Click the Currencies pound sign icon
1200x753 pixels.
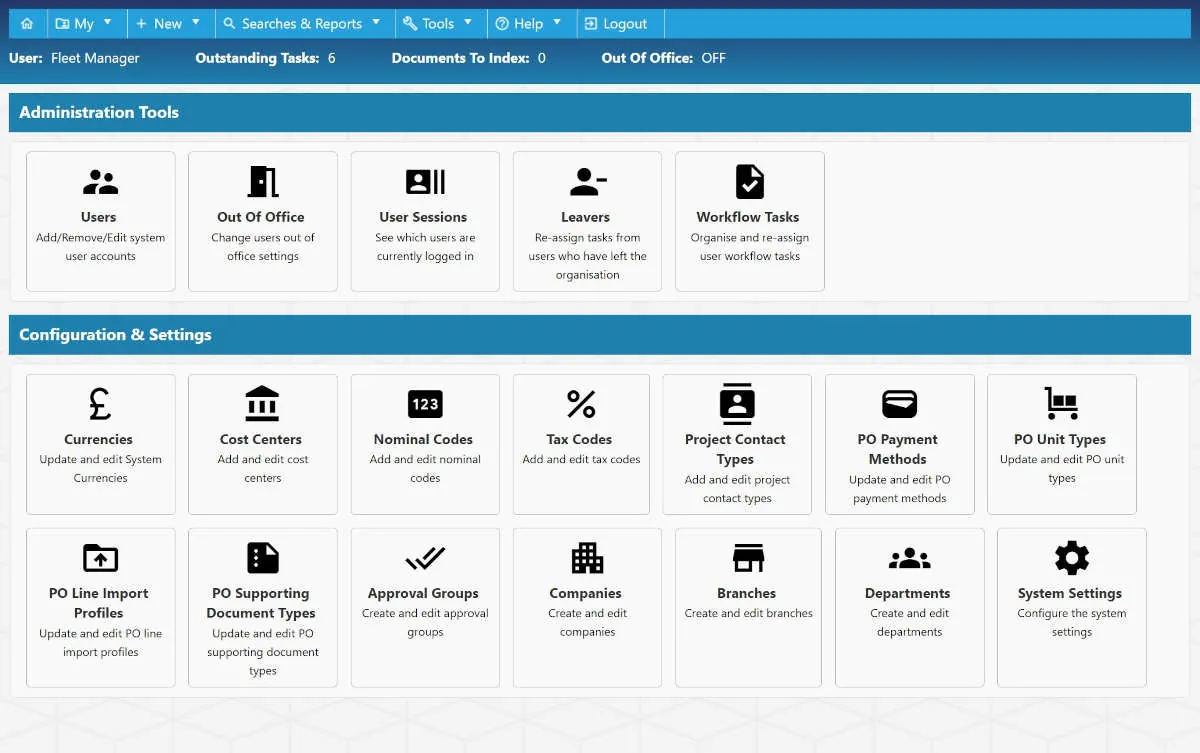[100, 404]
